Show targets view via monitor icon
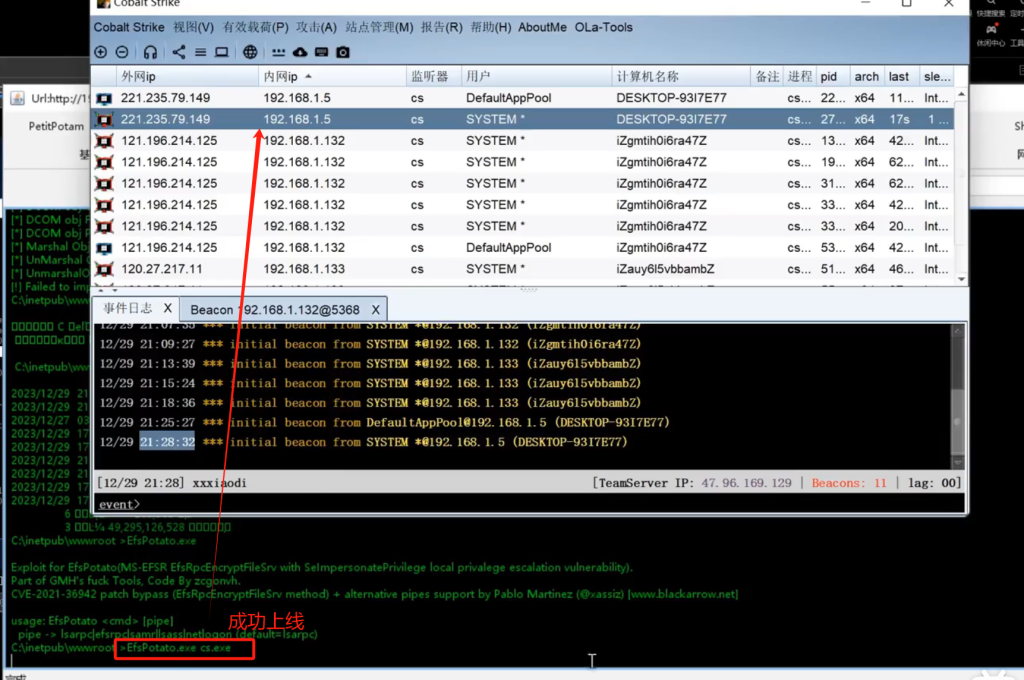The width and height of the screenshot is (1024, 680). point(222,52)
